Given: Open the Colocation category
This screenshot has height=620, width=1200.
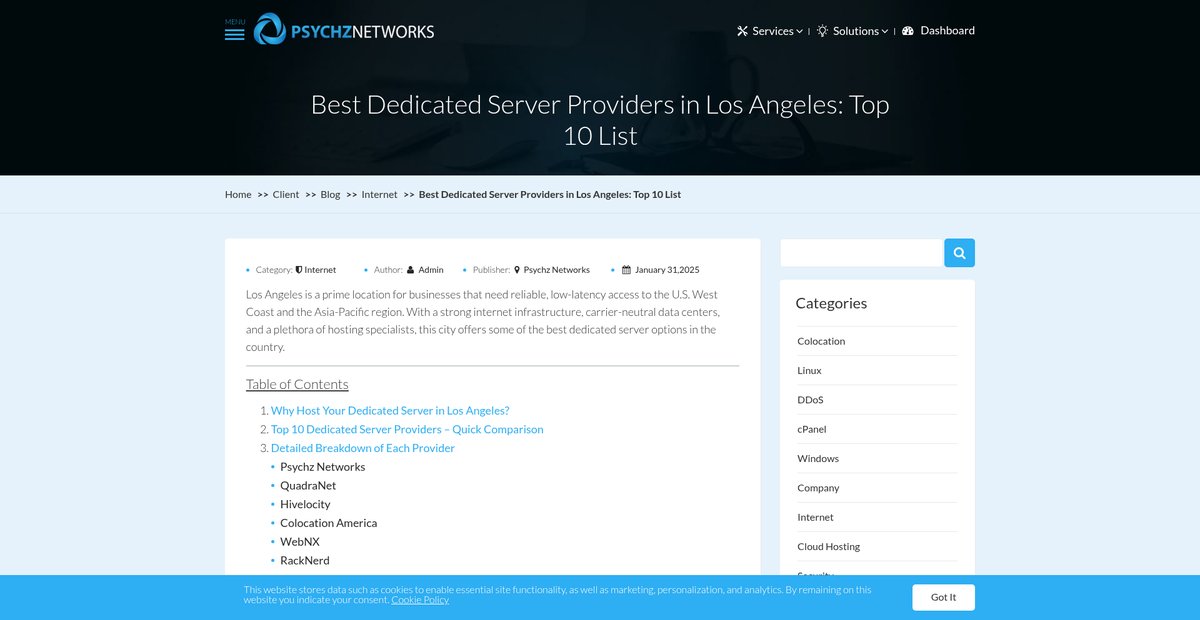Looking at the screenshot, I should 821,341.
